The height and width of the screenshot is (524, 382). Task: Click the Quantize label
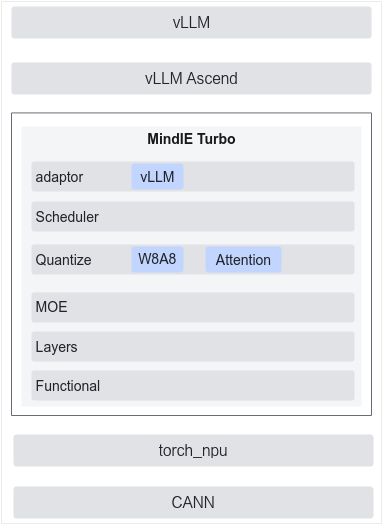[63, 260]
